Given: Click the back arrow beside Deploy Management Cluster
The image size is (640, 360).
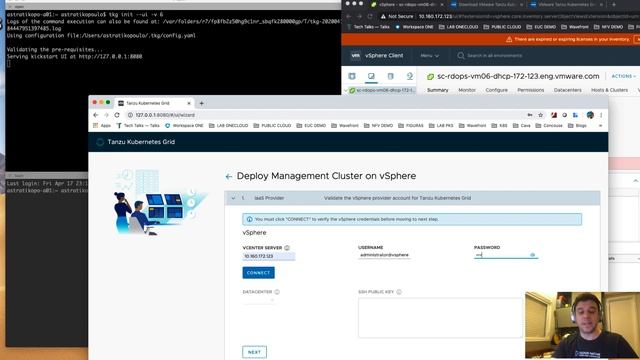Looking at the screenshot, I should pos(229,176).
